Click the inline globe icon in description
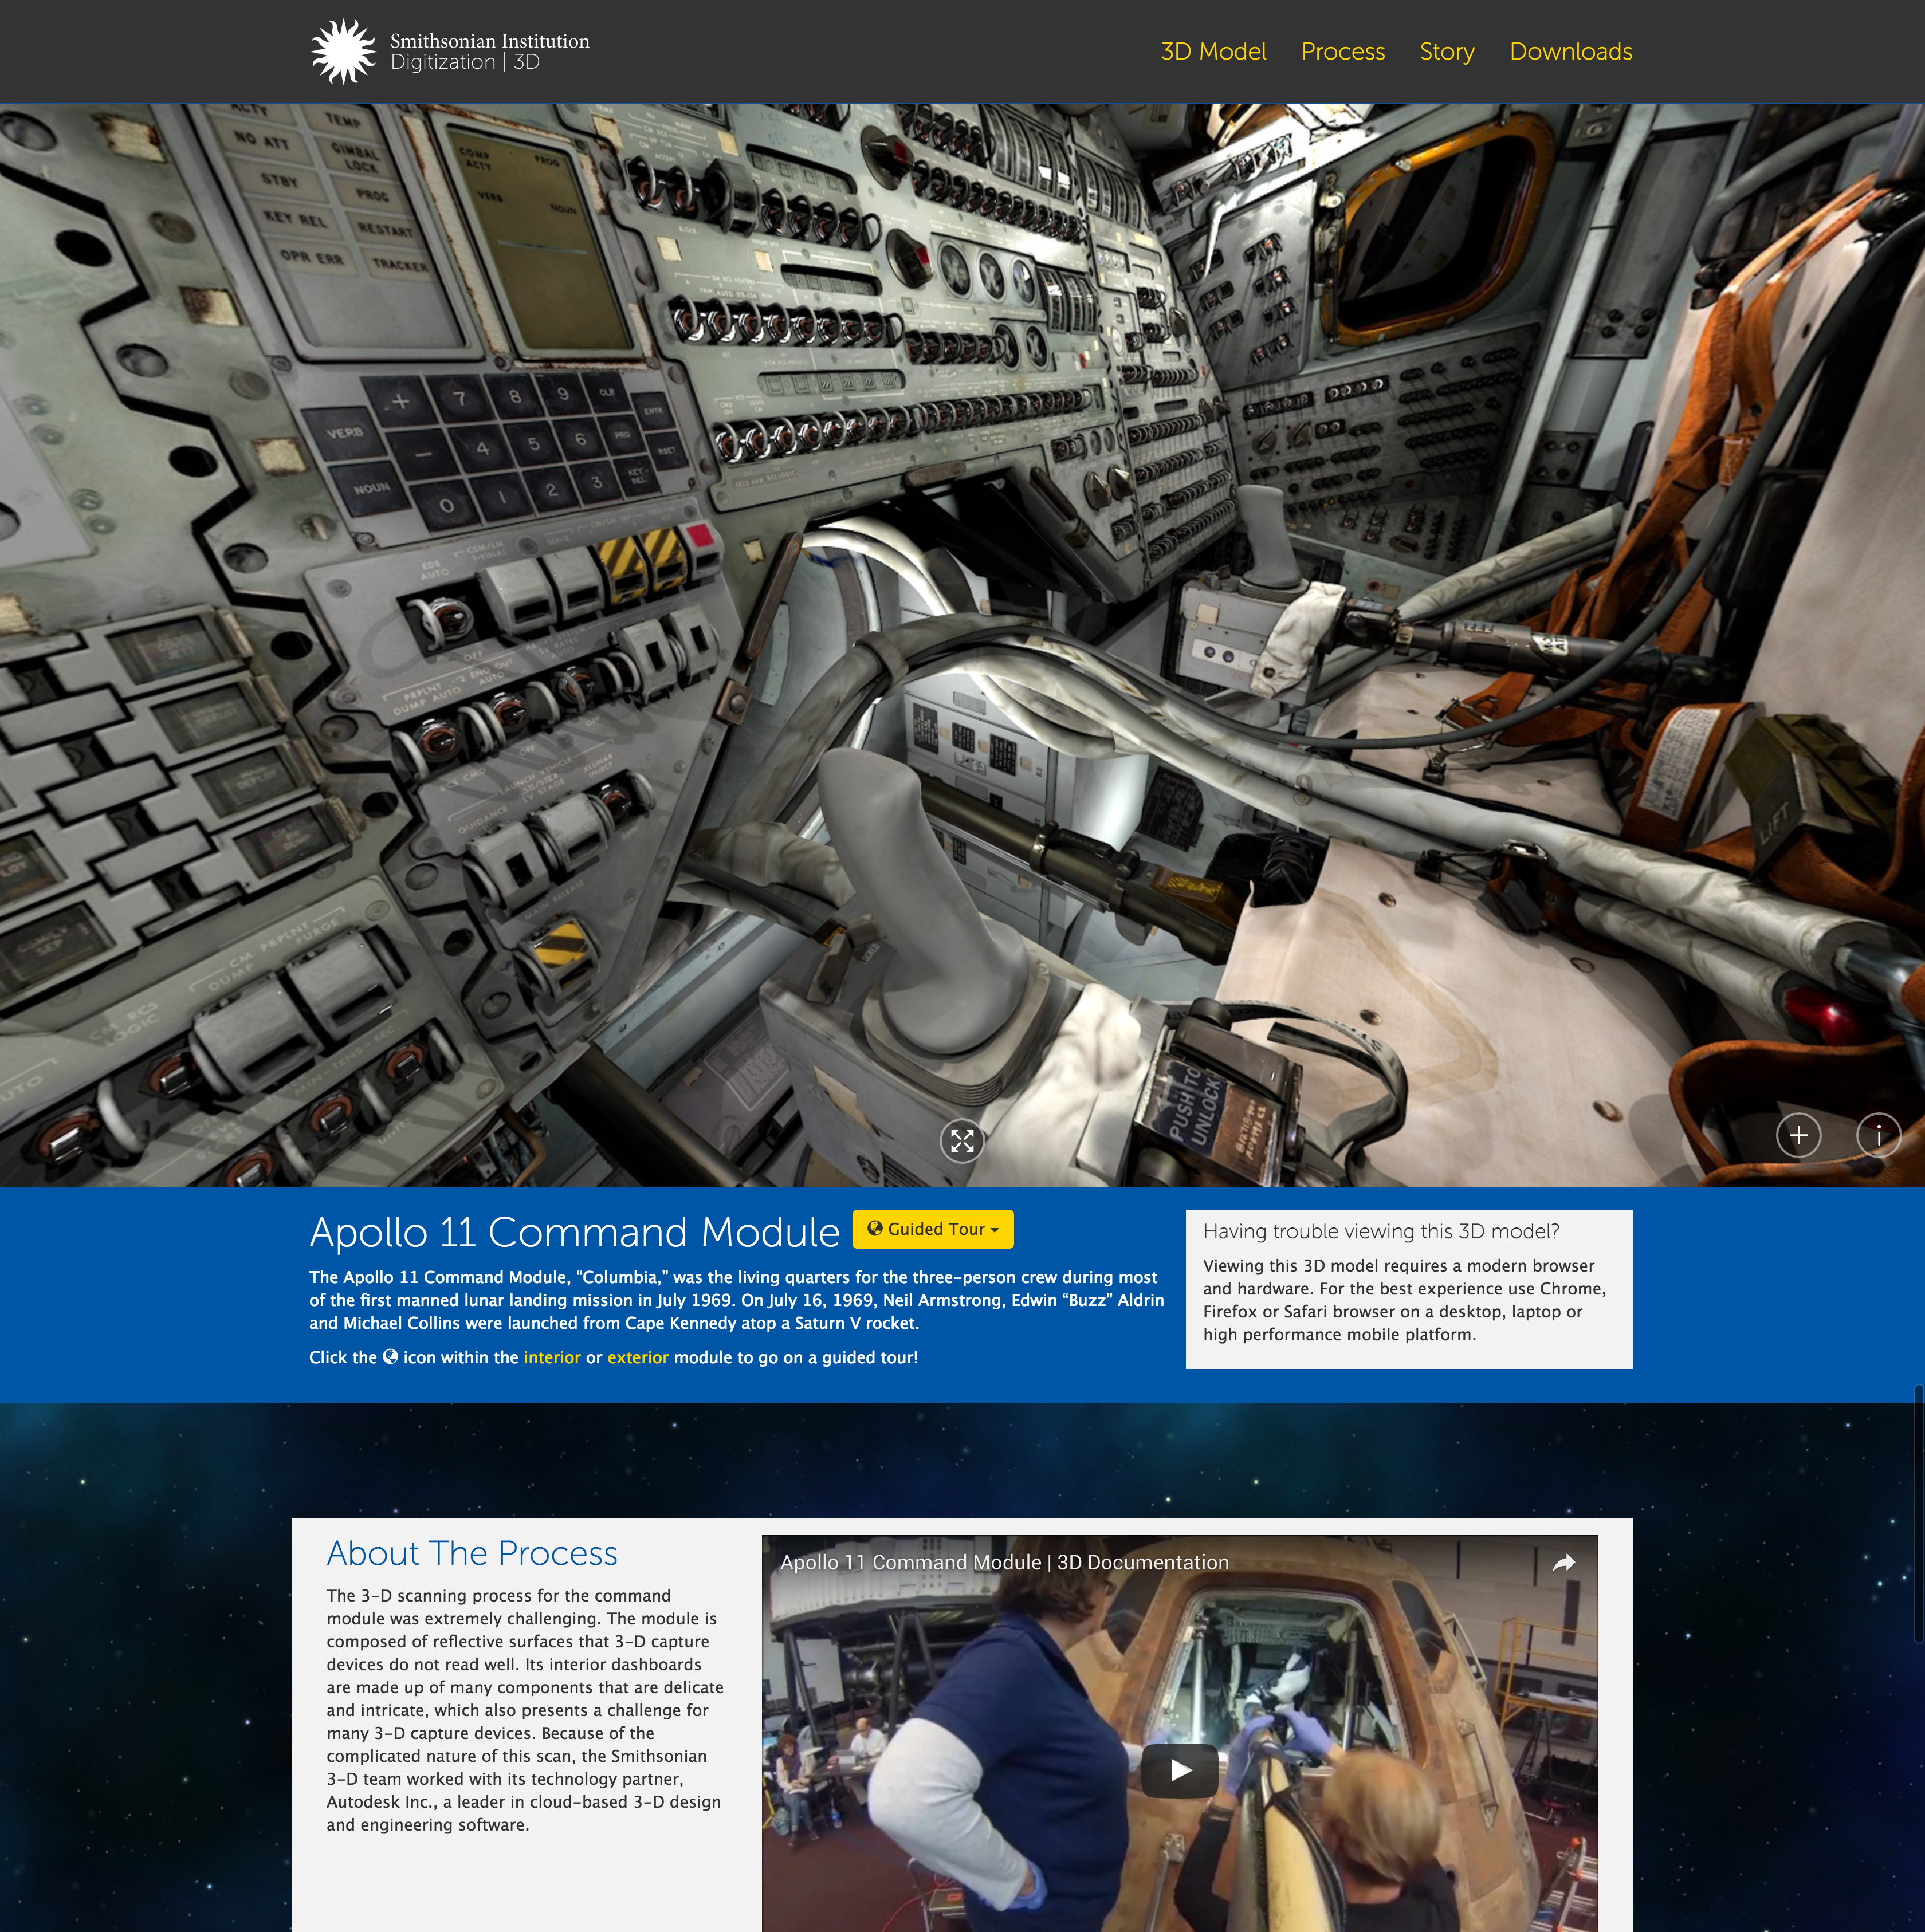This screenshot has height=1932, width=1925. click(x=390, y=1357)
